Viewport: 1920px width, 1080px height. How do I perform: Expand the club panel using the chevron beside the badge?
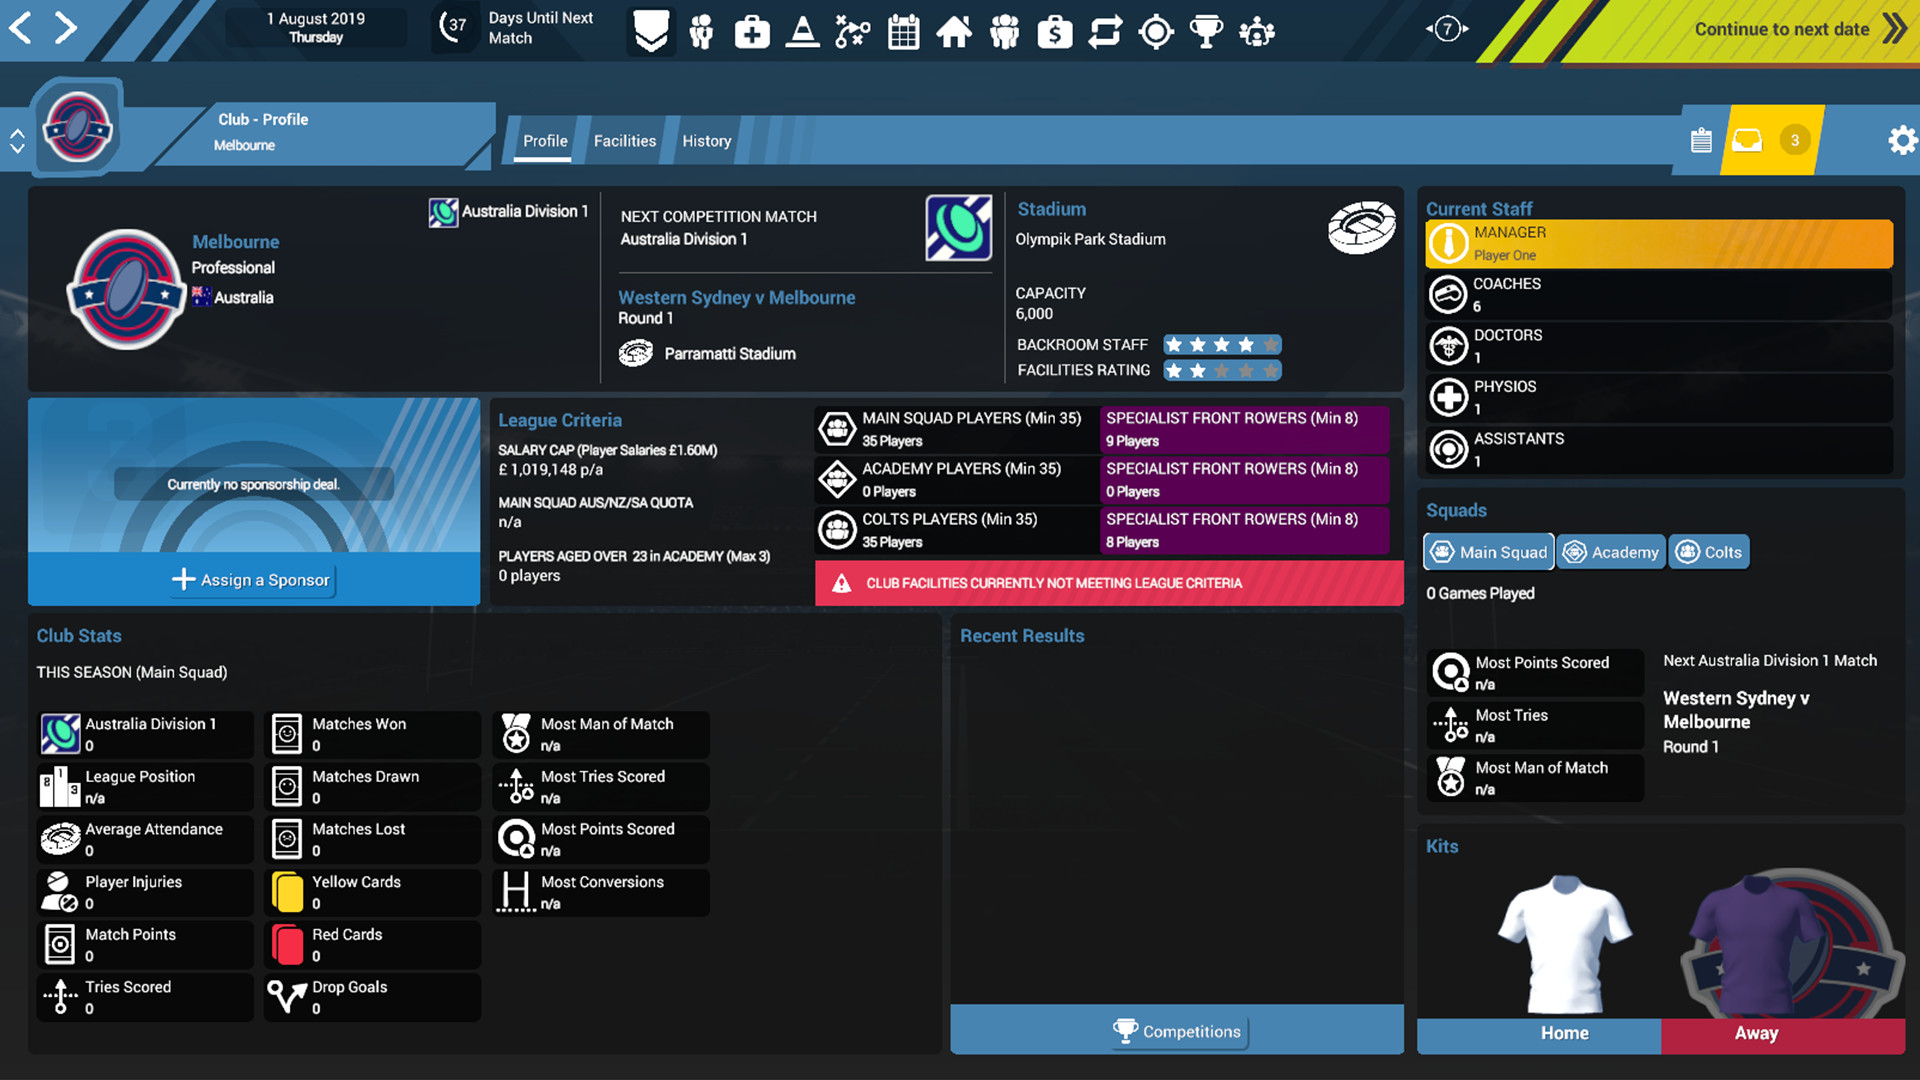16,140
